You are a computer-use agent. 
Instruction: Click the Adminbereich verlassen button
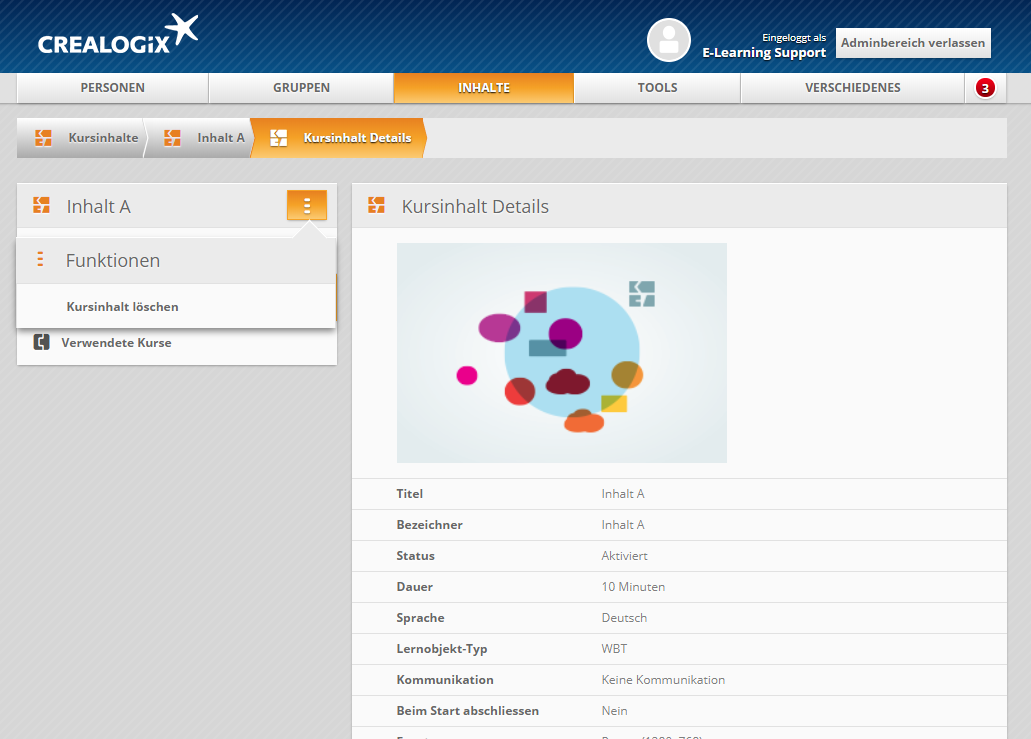(912, 43)
